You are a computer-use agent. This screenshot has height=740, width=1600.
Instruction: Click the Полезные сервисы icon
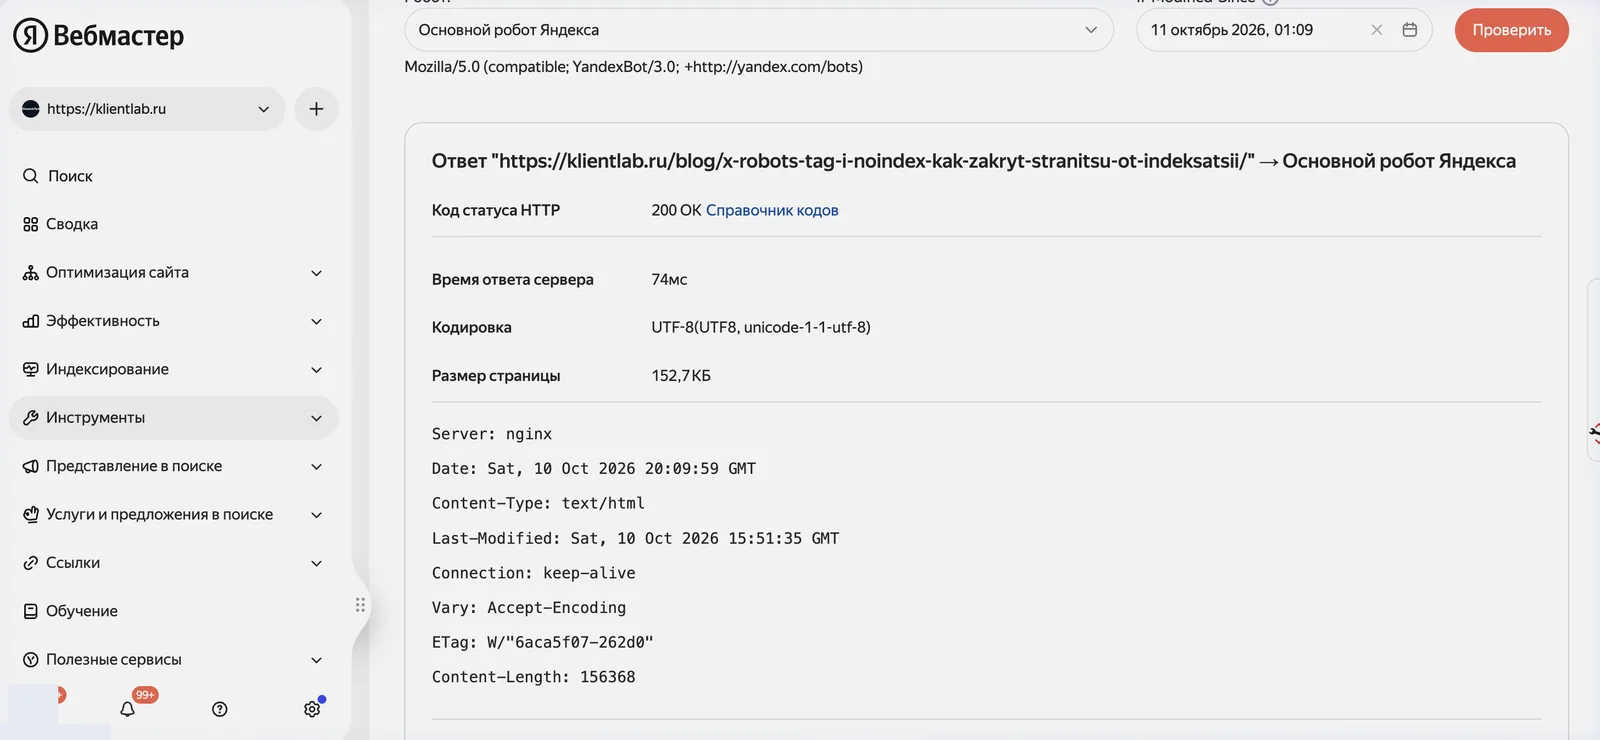click(31, 660)
